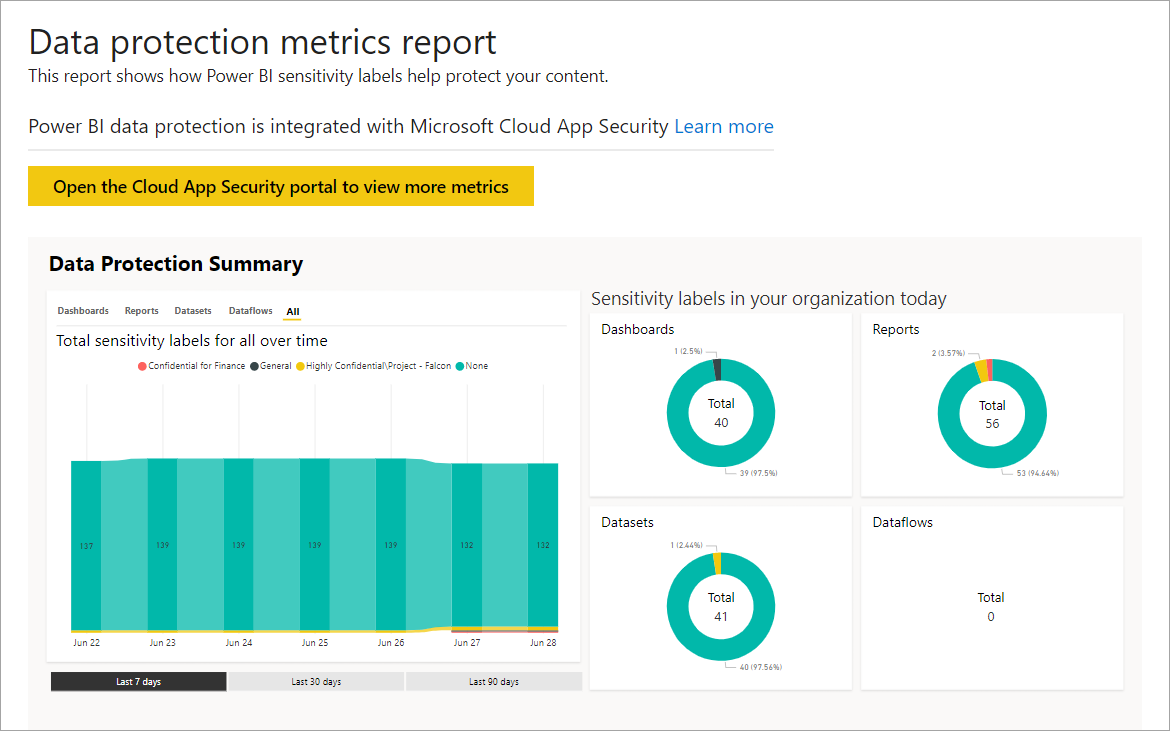This screenshot has width=1170, height=731.
Task: Switch to the Dashboards tab
Action: pyautogui.click(x=83, y=311)
